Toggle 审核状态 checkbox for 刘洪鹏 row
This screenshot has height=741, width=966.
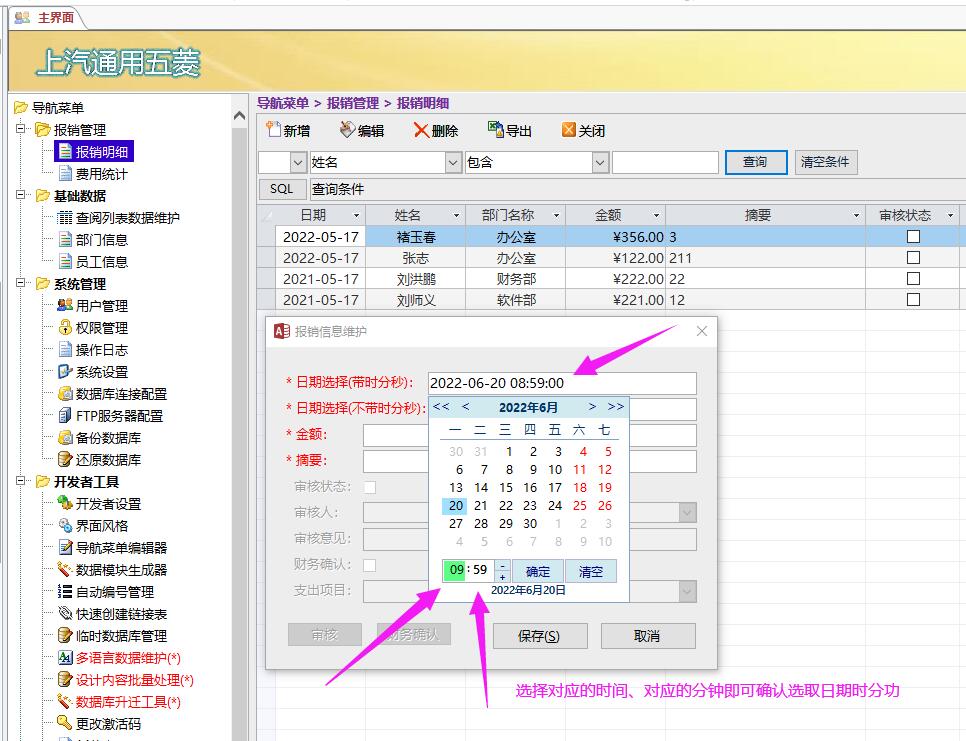pyautogui.click(x=914, y=278)
